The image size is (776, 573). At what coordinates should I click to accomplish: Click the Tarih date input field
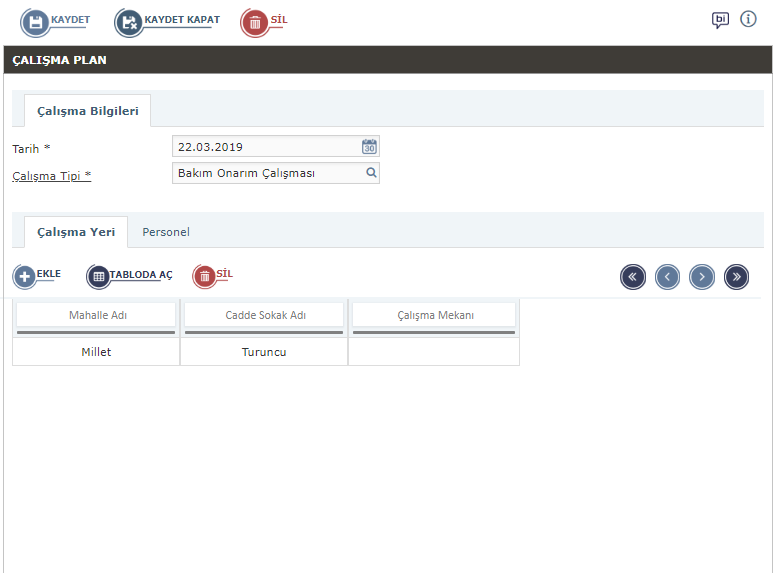265,147
